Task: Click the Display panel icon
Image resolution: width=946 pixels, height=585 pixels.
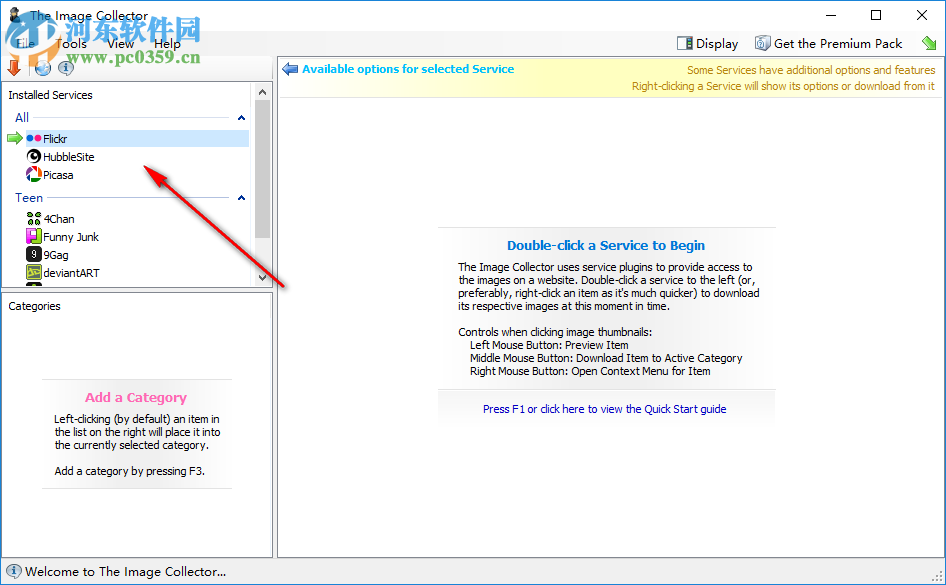Action: click(684, 43)
